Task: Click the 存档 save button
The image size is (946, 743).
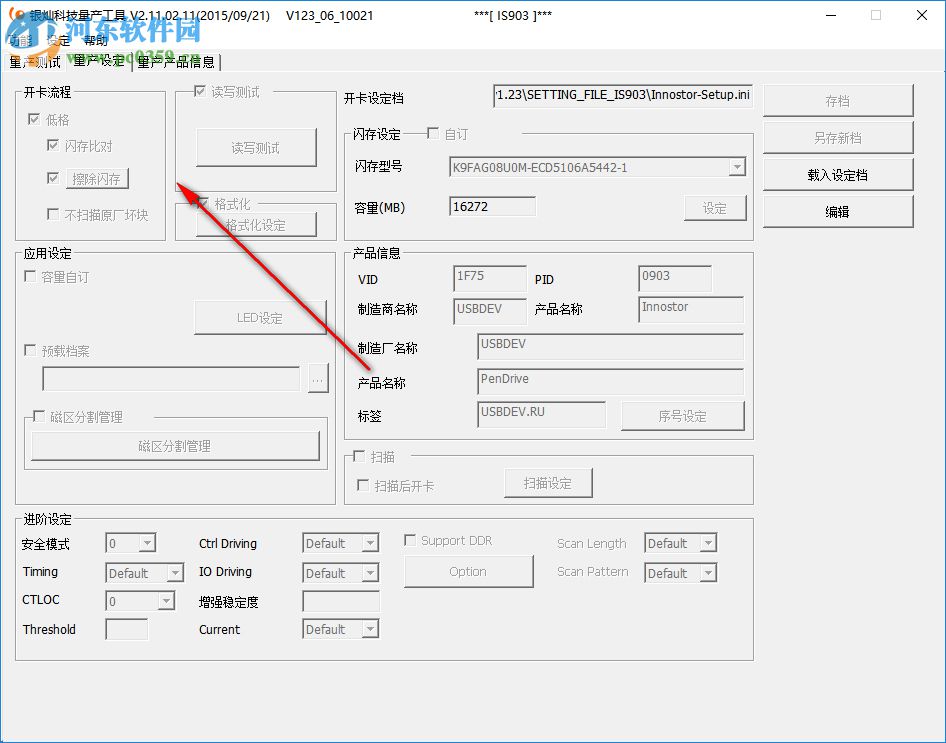Action: (x=838, y=100)
